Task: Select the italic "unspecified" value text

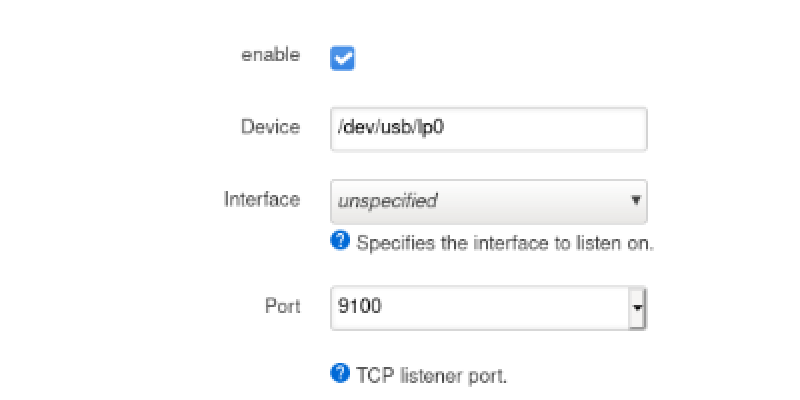Action: [x=387, y=201]
